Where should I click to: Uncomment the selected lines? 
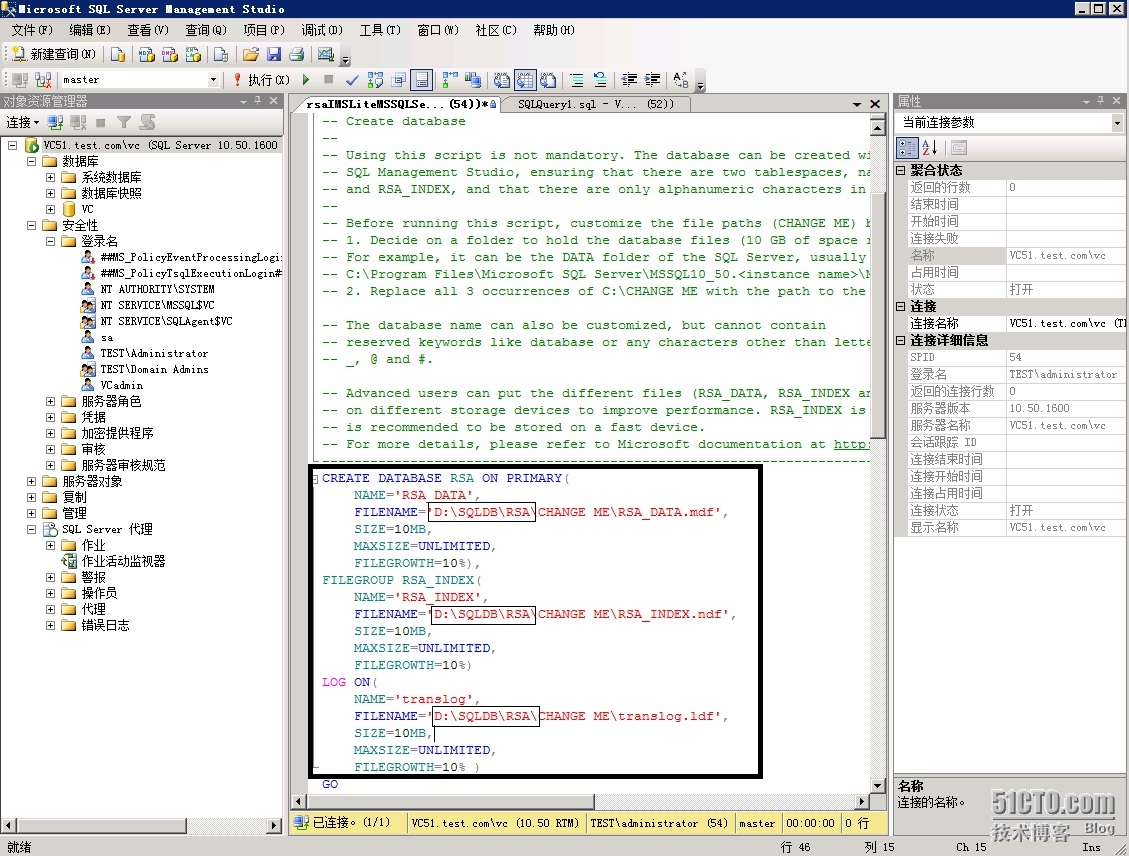coord(600,80)
